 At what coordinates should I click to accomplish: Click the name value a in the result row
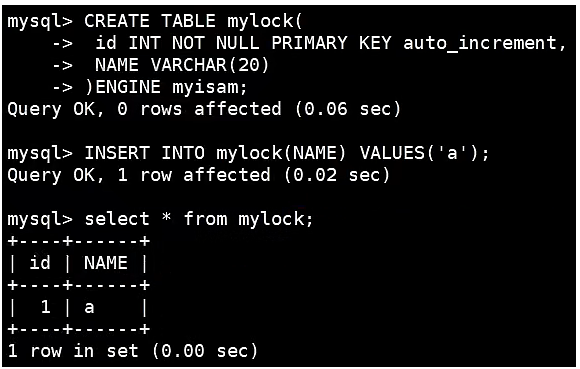click(x=89, y=307)
